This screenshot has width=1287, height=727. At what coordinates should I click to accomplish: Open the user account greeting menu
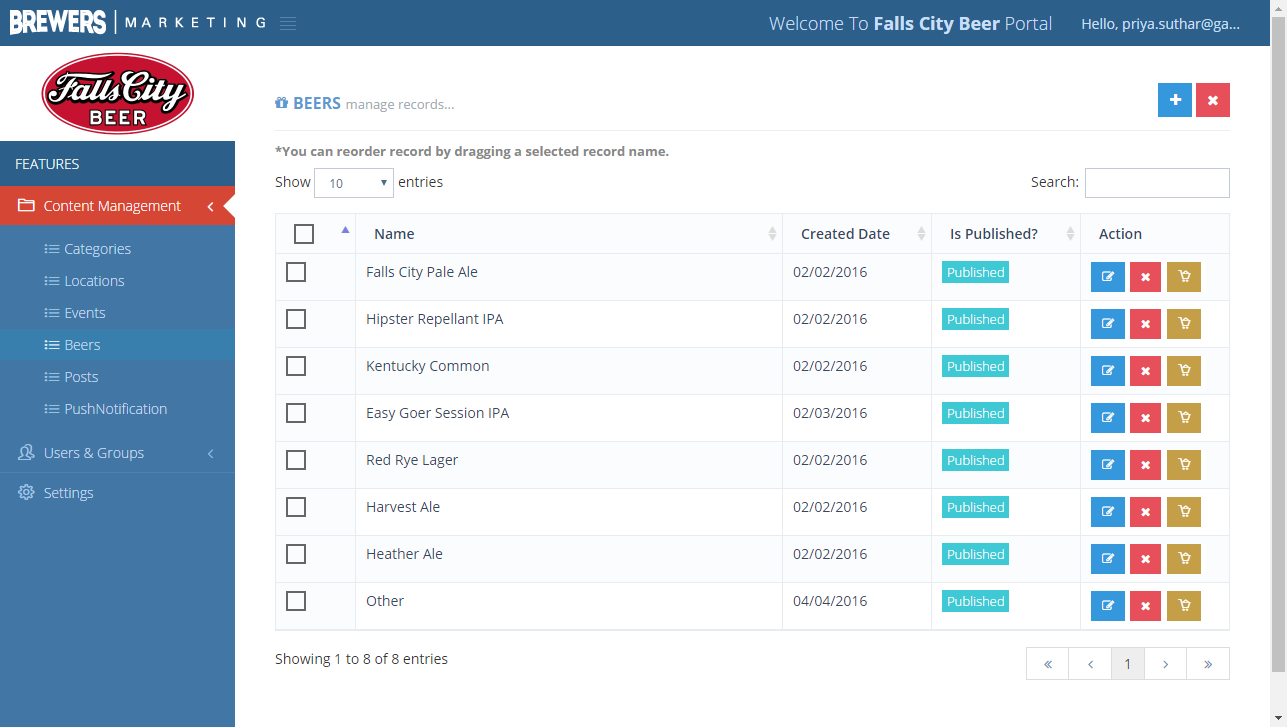(x=1160, y=24)
